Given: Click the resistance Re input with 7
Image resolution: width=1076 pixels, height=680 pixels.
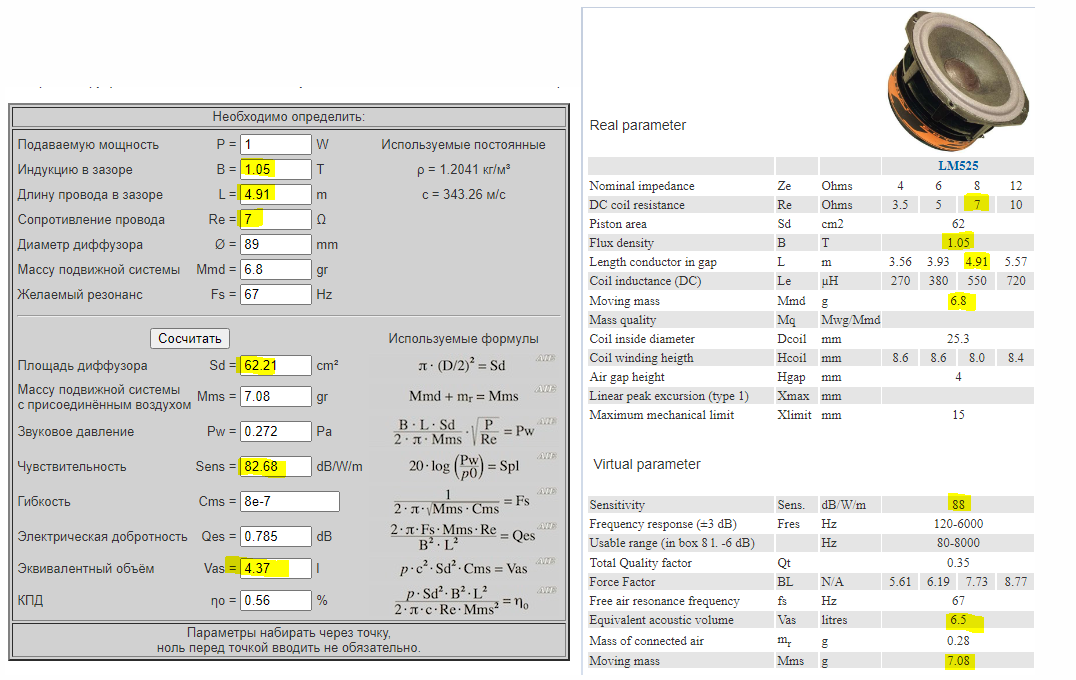Looking at the screenshot, I should [276, 219].
